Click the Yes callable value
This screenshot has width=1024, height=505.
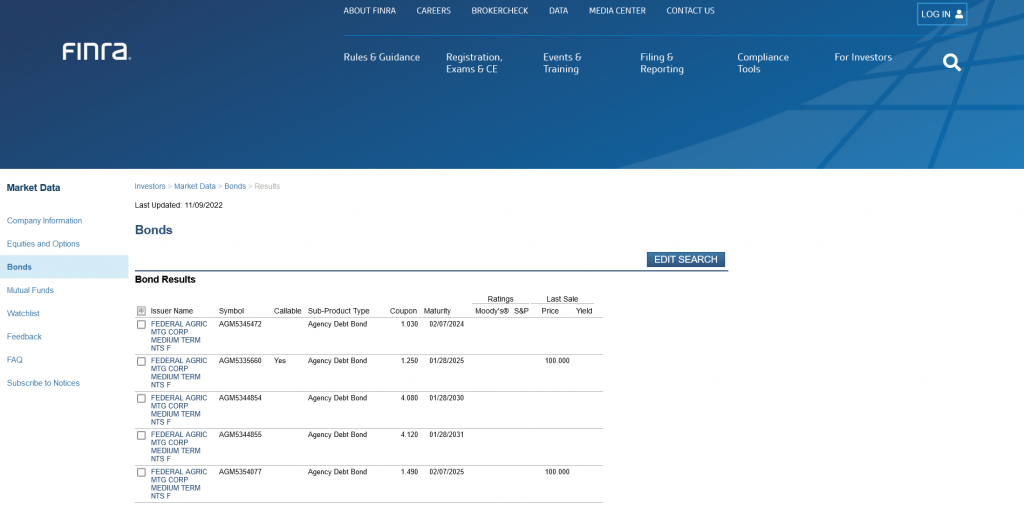pos(280,361)
